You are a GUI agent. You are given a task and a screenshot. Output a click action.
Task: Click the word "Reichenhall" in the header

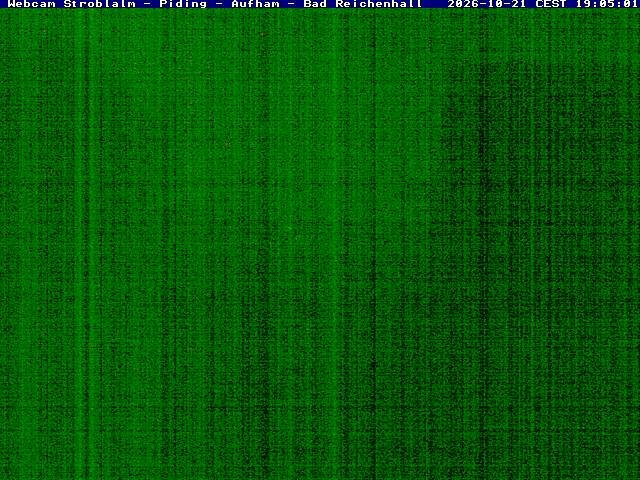click(x=379, y=4)
